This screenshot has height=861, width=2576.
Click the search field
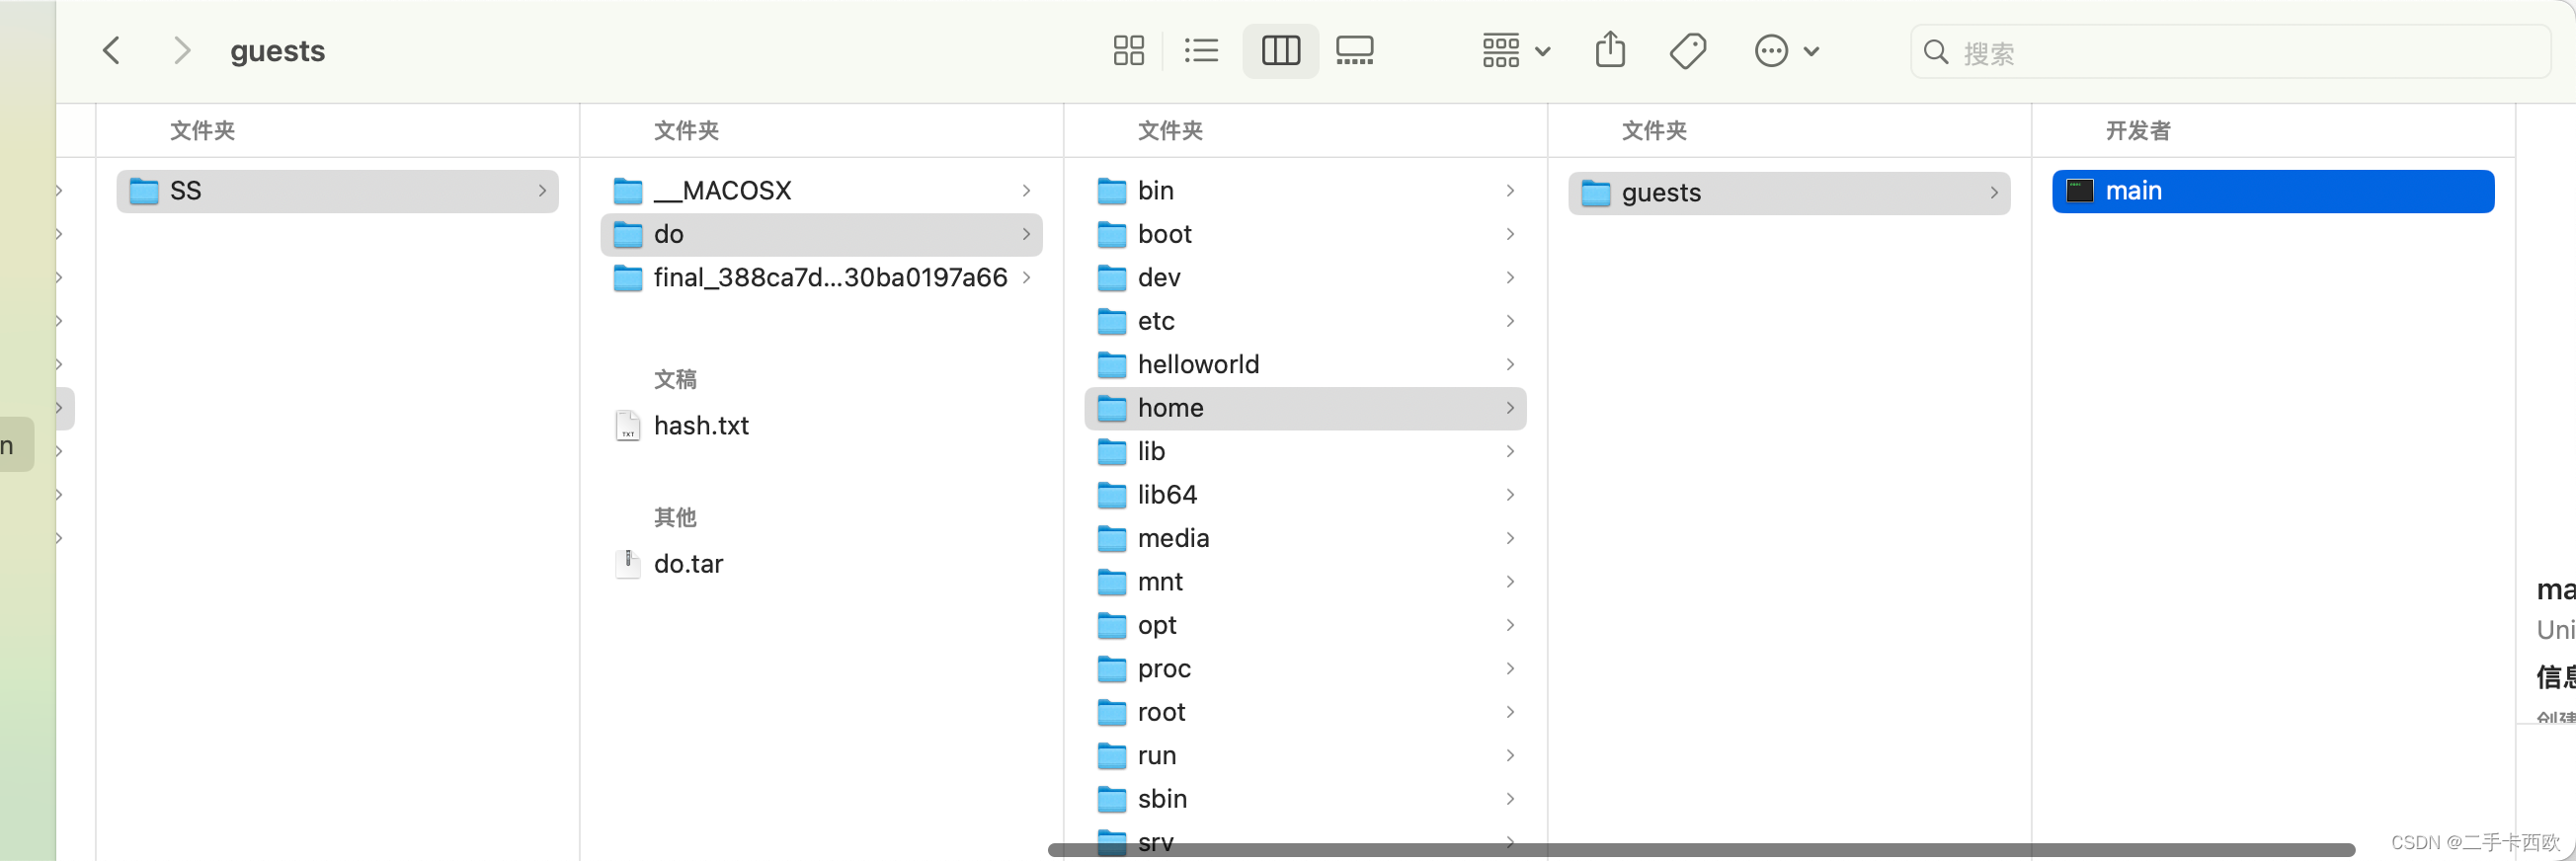[2230, 52]
